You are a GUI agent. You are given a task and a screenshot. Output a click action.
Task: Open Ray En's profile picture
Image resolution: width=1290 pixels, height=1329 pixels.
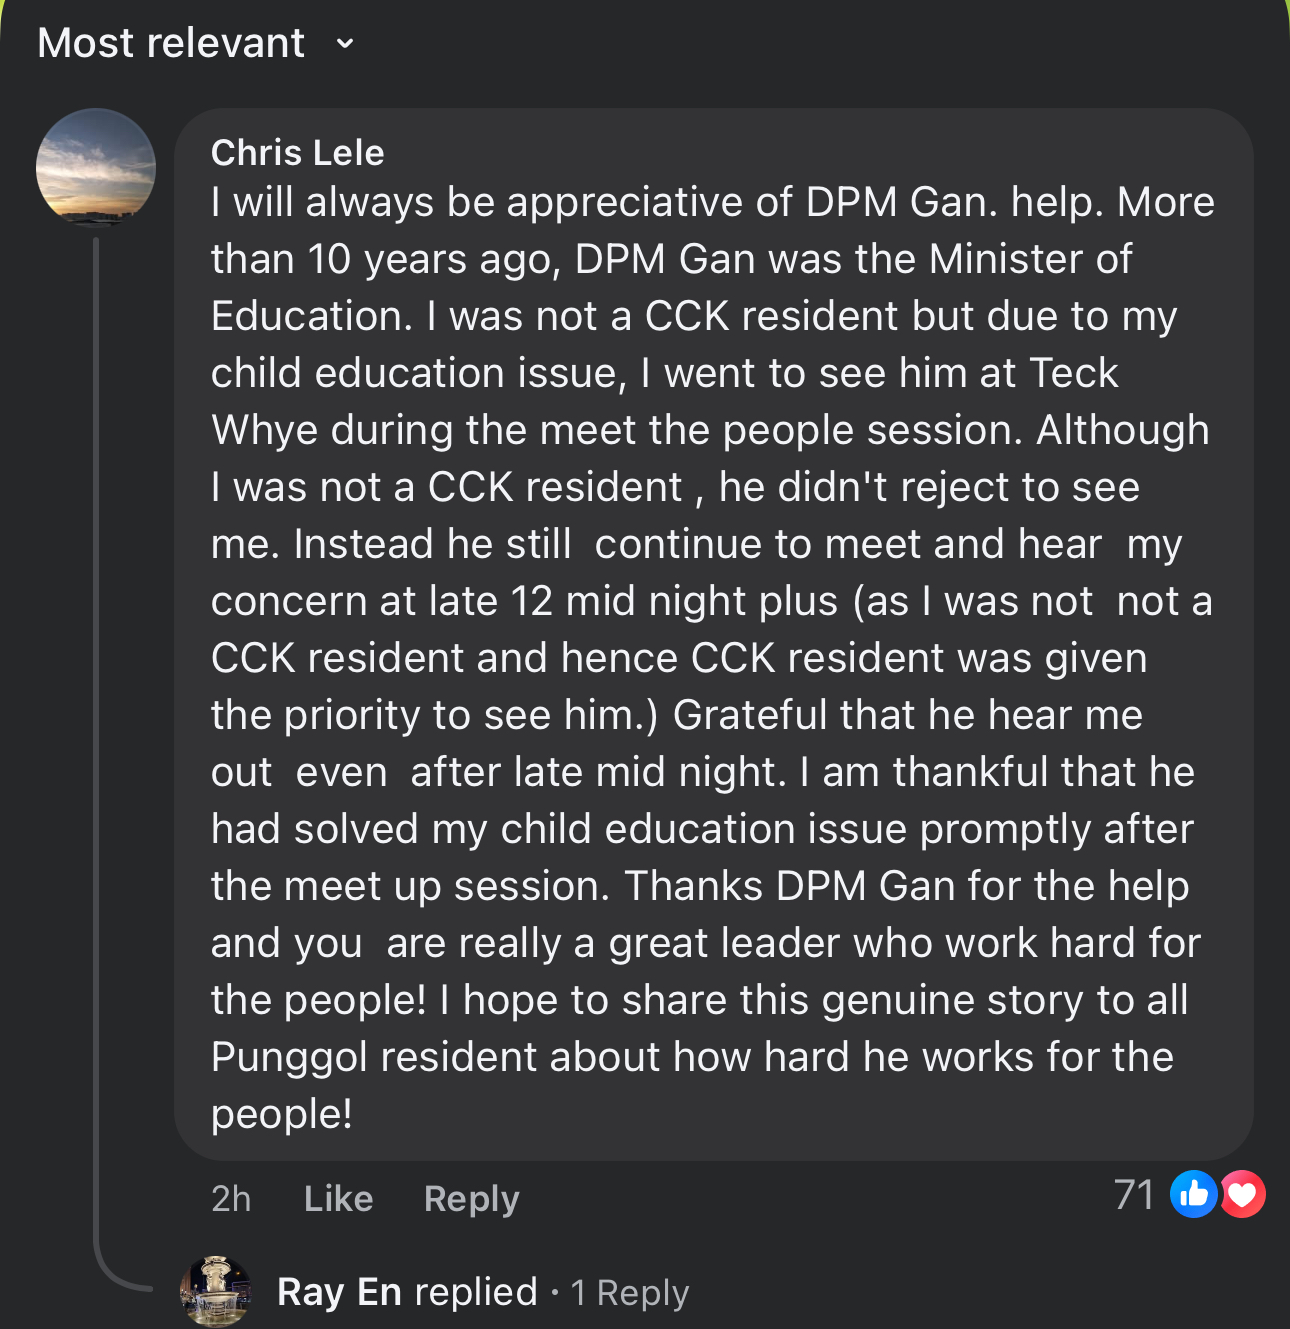click(x=215, y=1291)
